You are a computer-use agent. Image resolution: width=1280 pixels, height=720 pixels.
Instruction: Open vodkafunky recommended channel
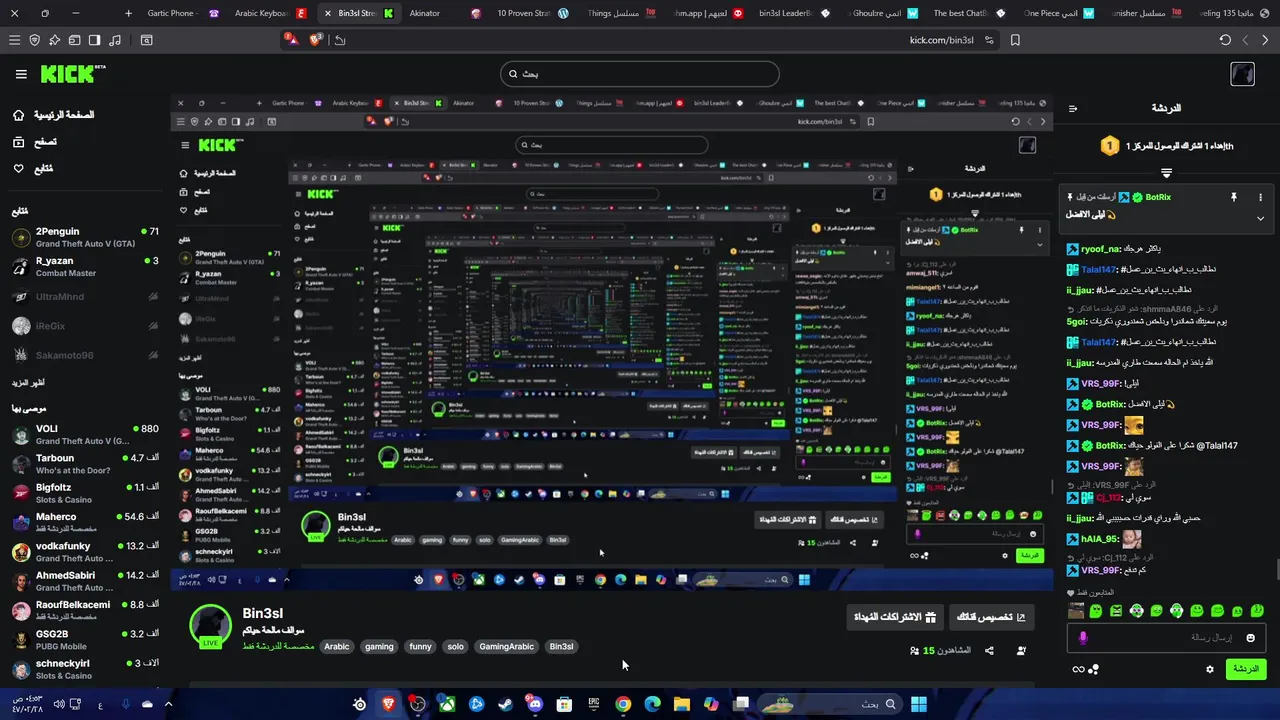(x=84, y=552)
